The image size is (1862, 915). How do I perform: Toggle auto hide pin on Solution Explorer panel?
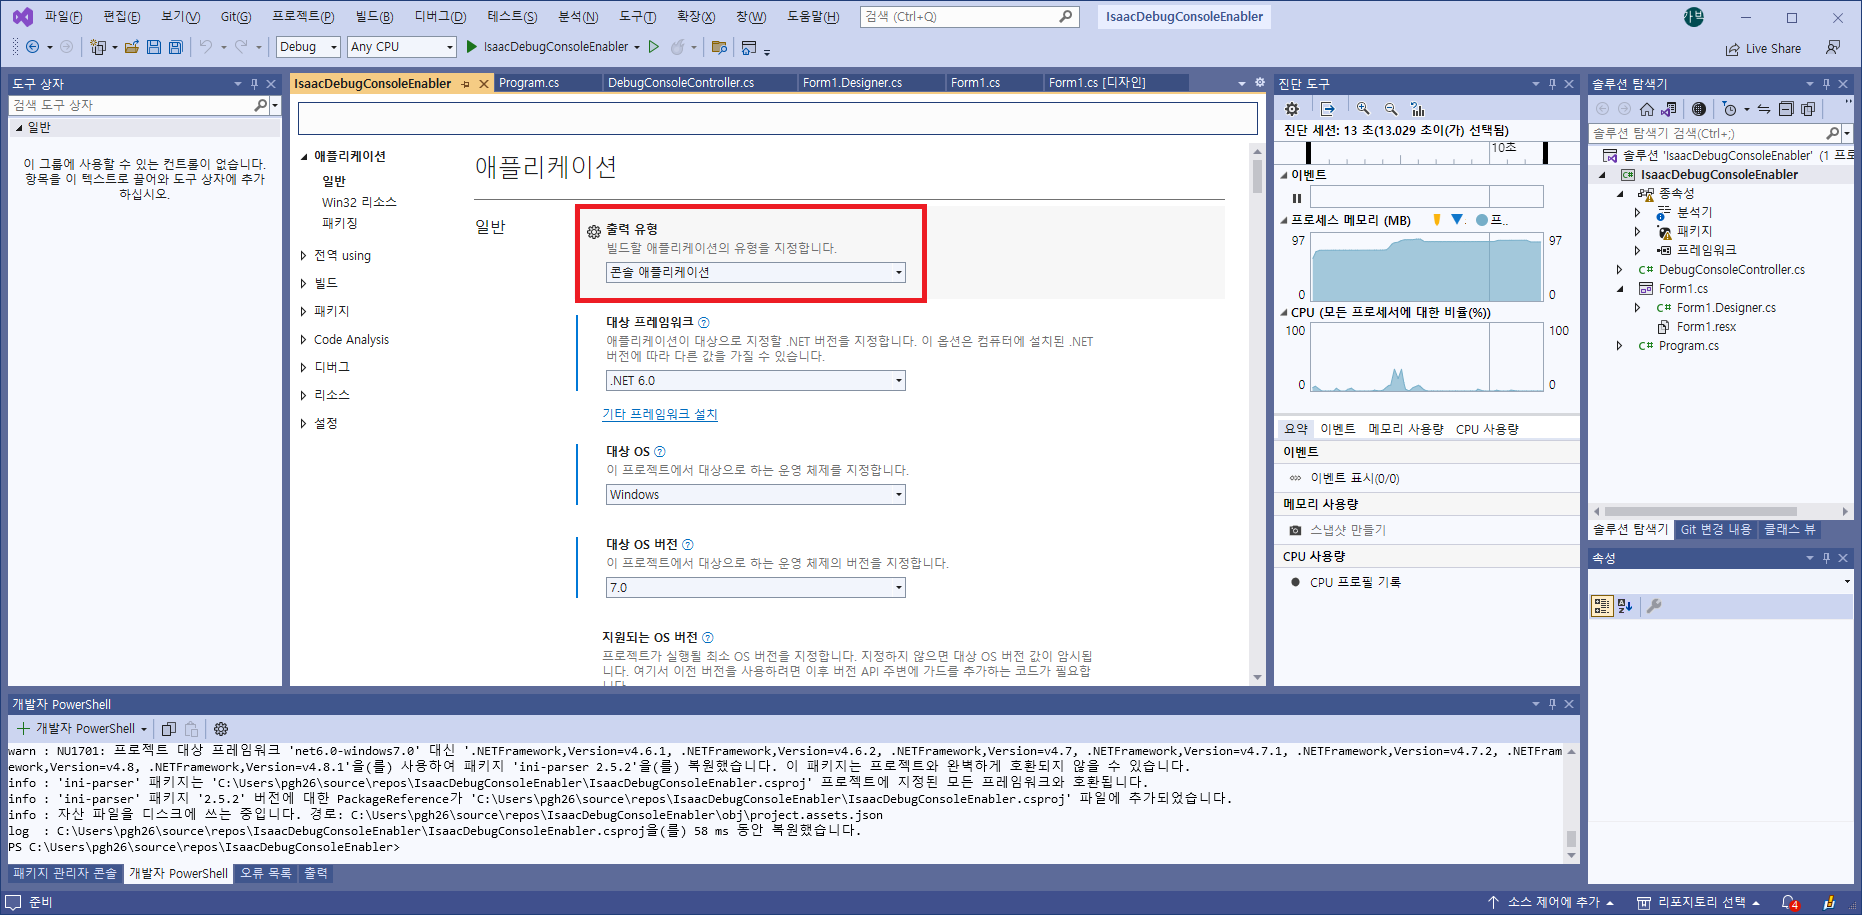(x=1826, y=84)
